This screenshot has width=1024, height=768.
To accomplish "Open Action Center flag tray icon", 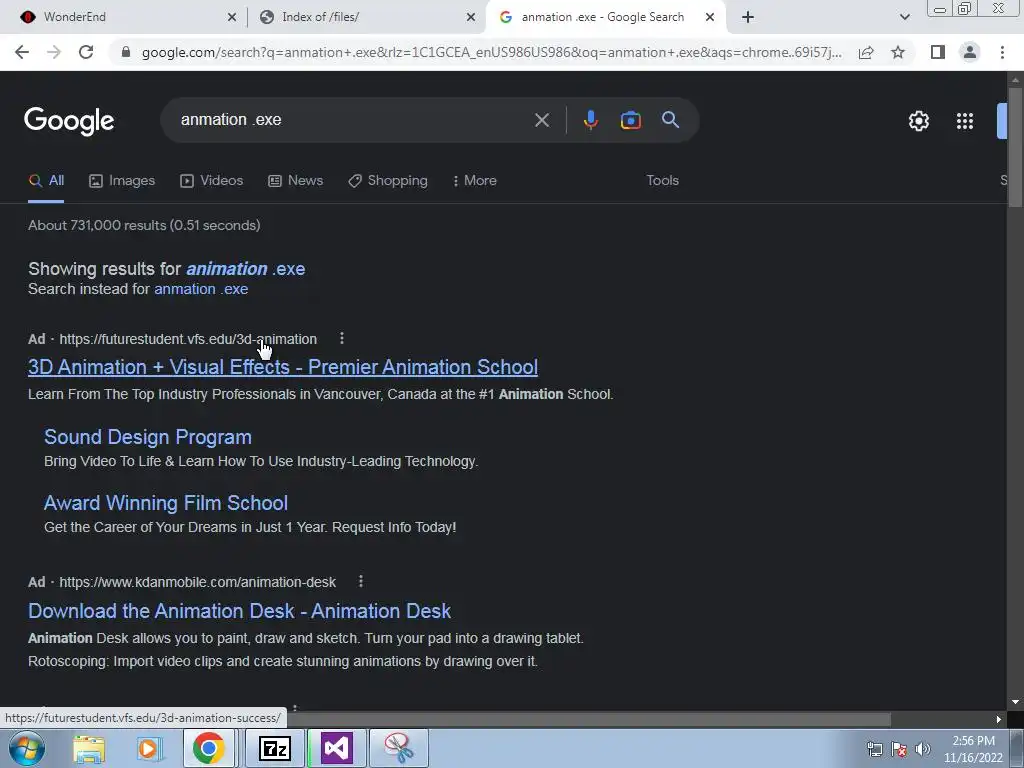I will (x=899, y=748).
